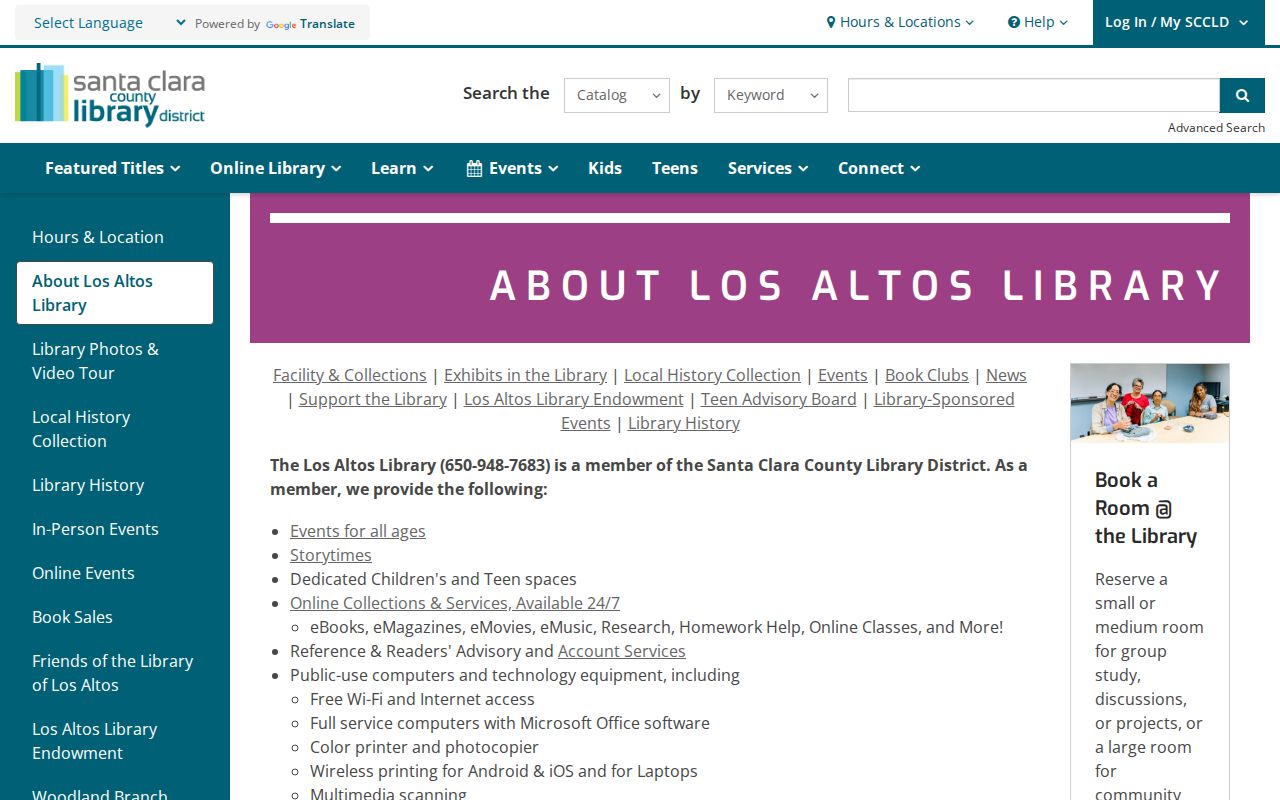The height and width of the screenshot is (800, 1280).
Task: Click the magnifying glass search button
Action: click(1242, 95)
